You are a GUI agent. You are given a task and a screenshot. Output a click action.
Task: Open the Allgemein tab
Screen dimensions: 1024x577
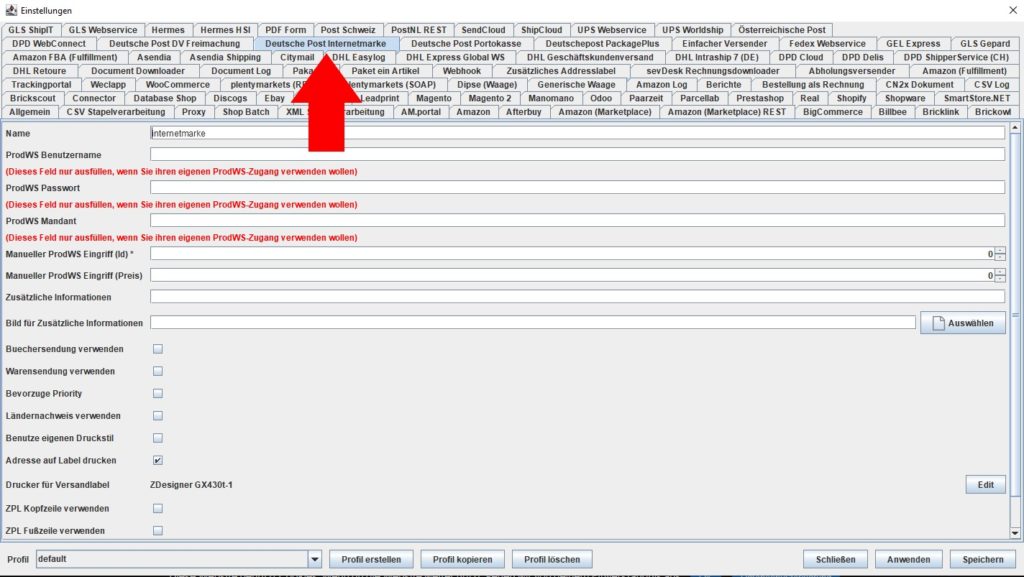(x=29, y=112)
